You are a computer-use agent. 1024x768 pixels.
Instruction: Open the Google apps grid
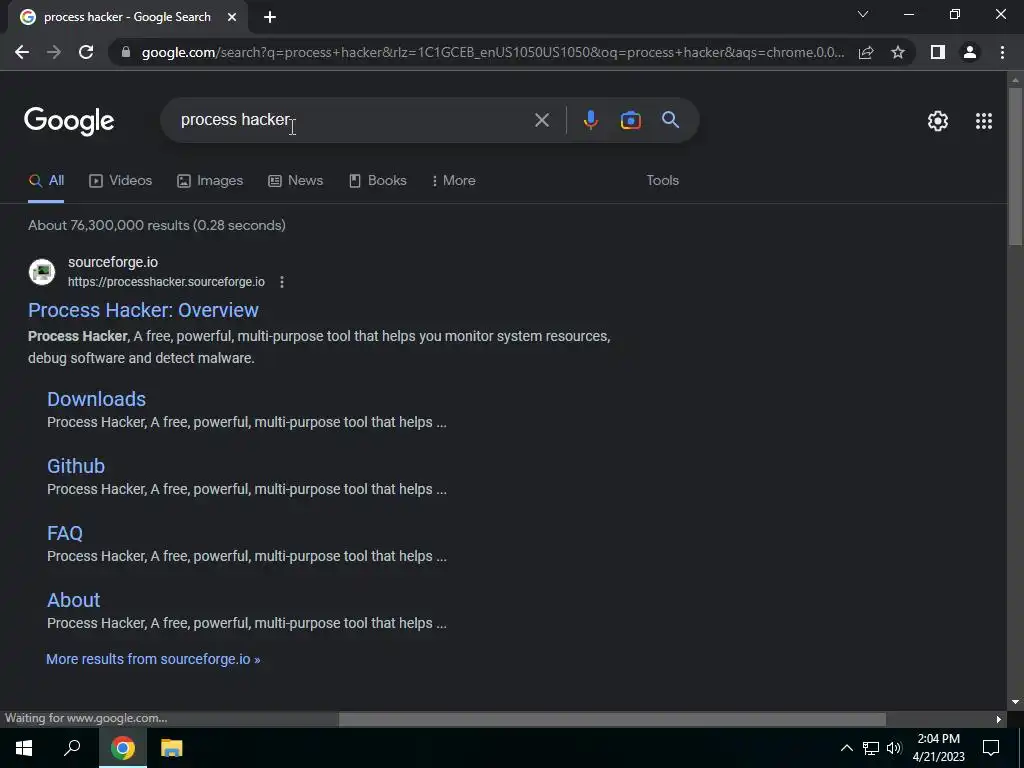[x=984, y=121]
